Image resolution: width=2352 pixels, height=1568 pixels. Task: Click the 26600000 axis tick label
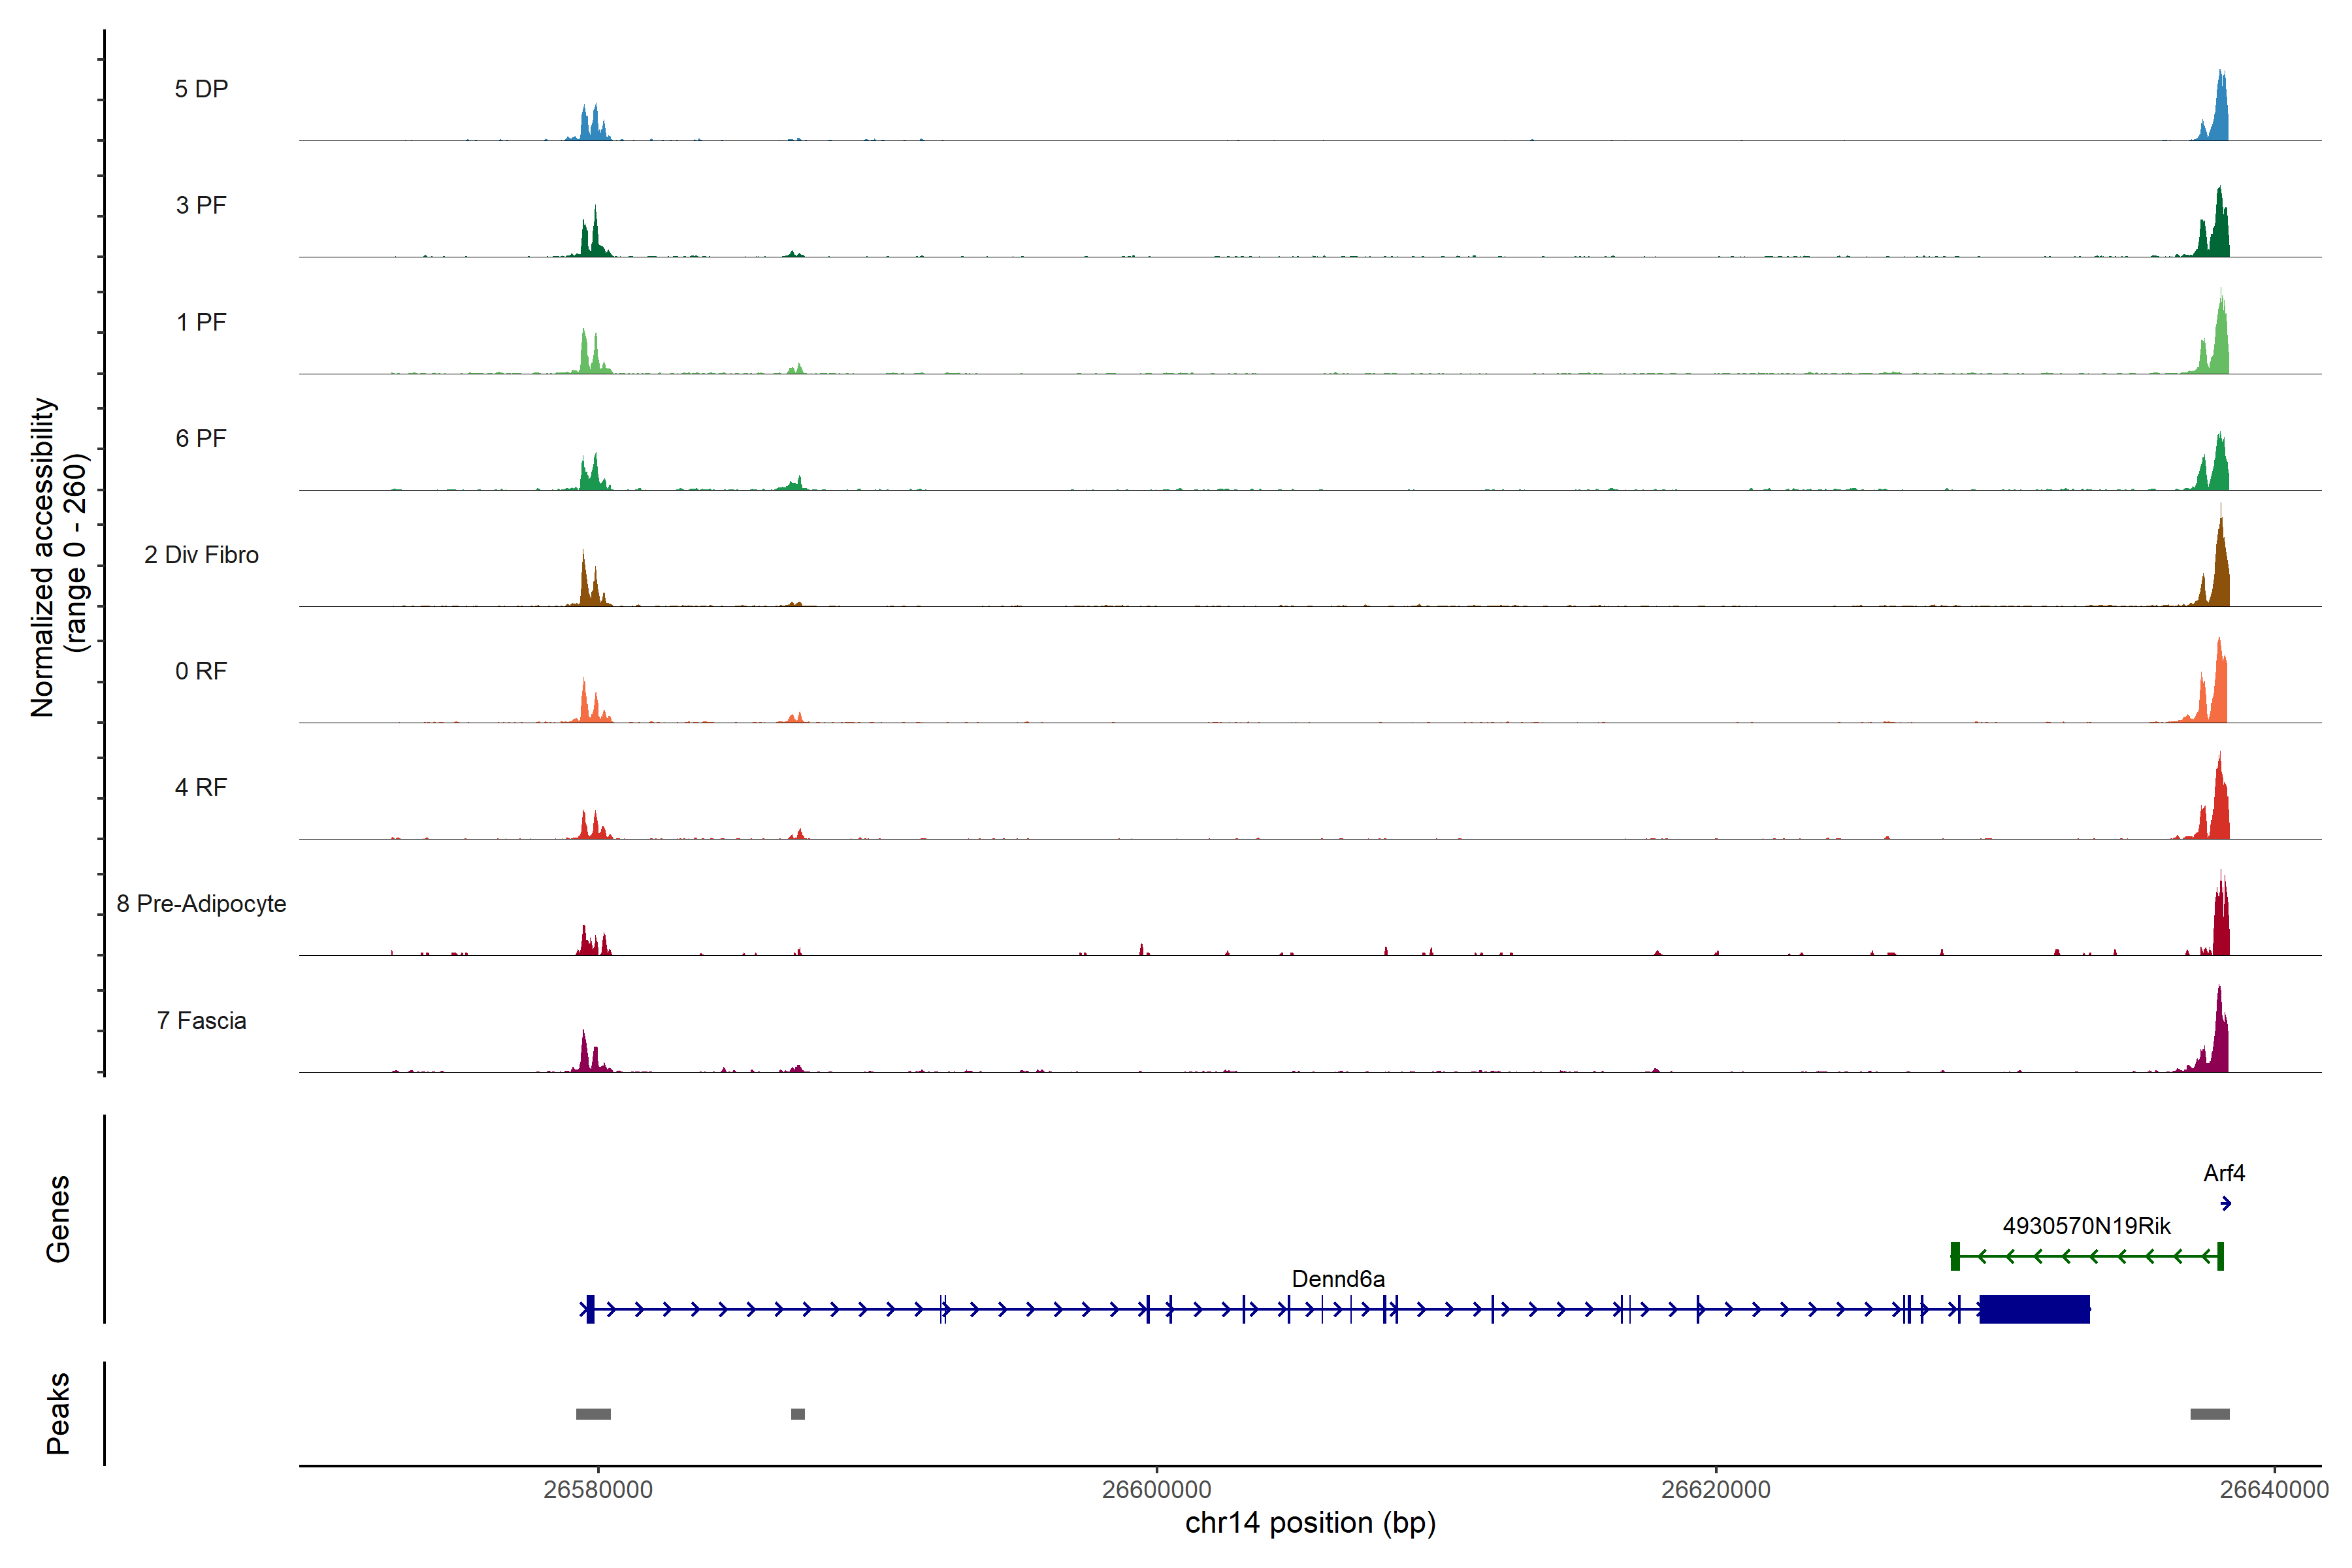[1156, 1490]
